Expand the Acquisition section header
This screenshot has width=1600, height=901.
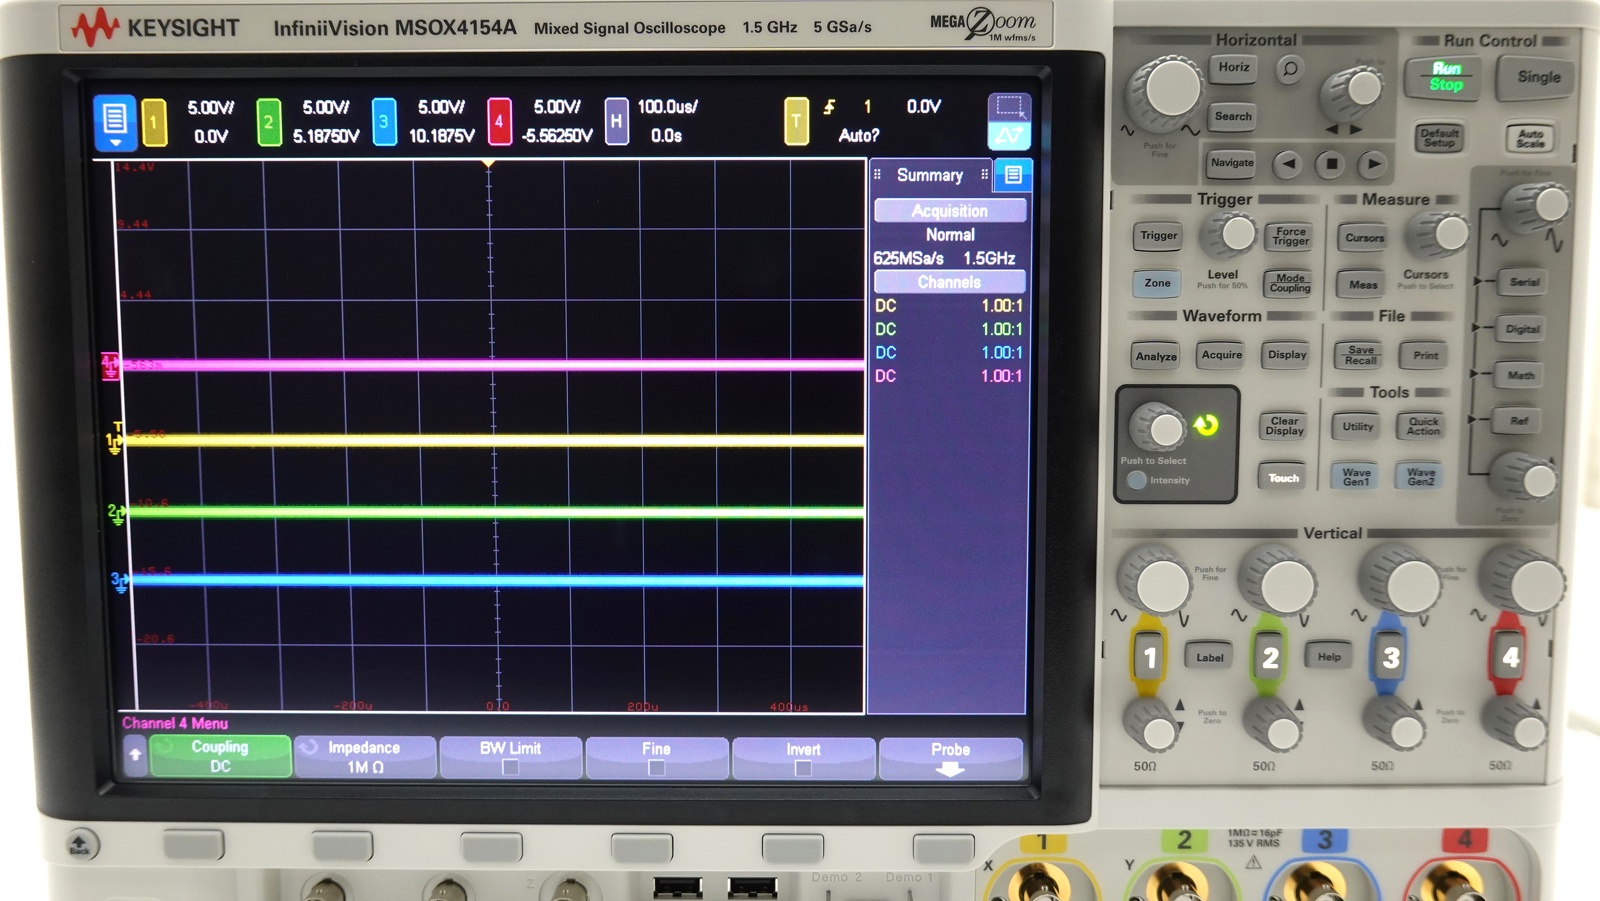tap(950, 211)
